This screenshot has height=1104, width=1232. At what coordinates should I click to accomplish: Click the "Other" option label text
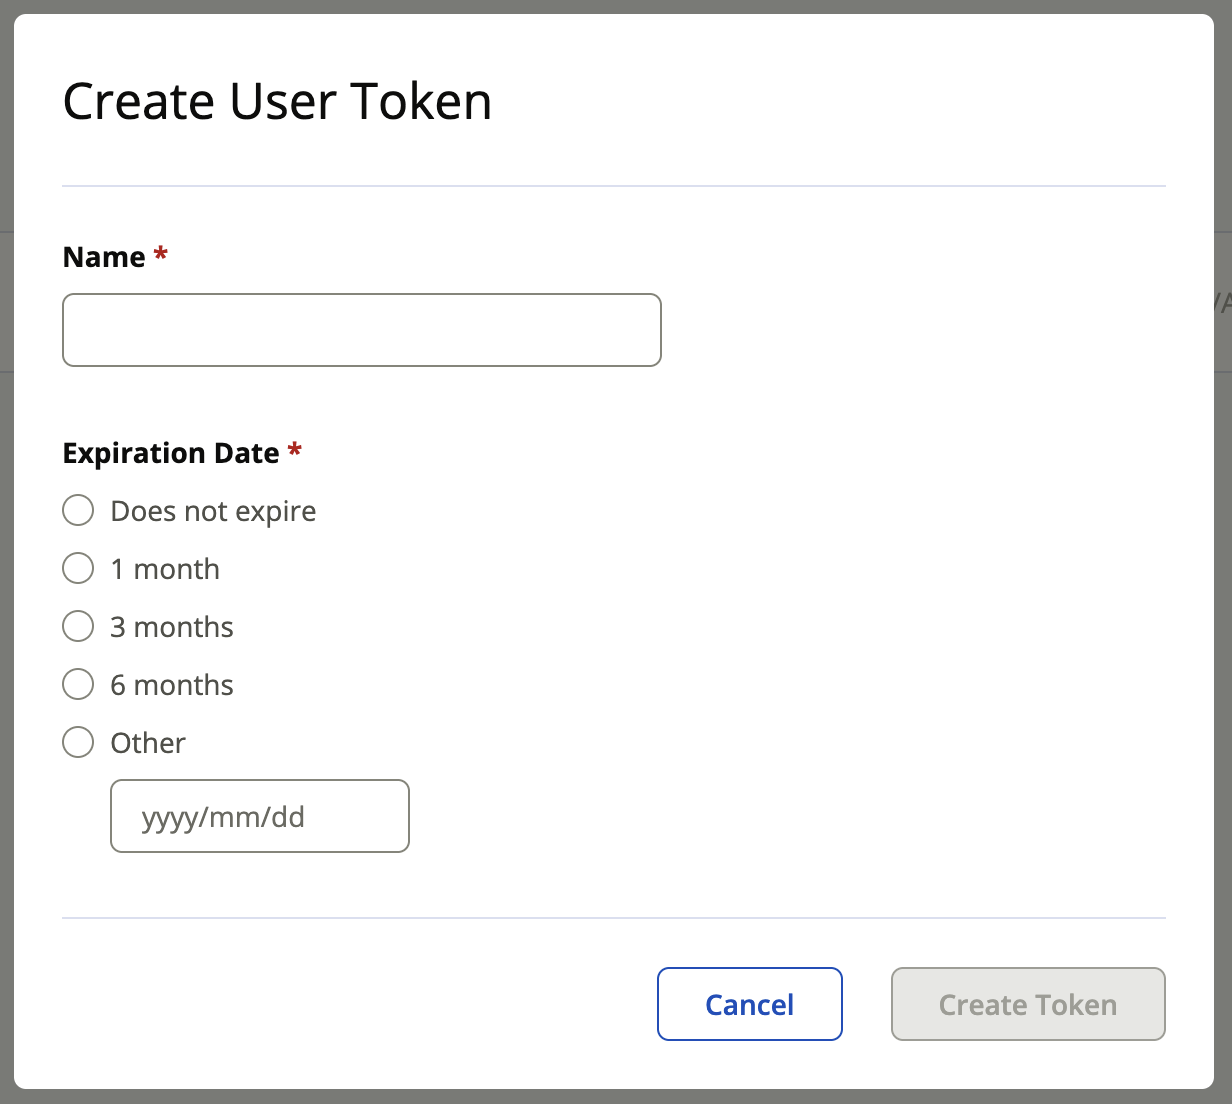click(148, 743)
